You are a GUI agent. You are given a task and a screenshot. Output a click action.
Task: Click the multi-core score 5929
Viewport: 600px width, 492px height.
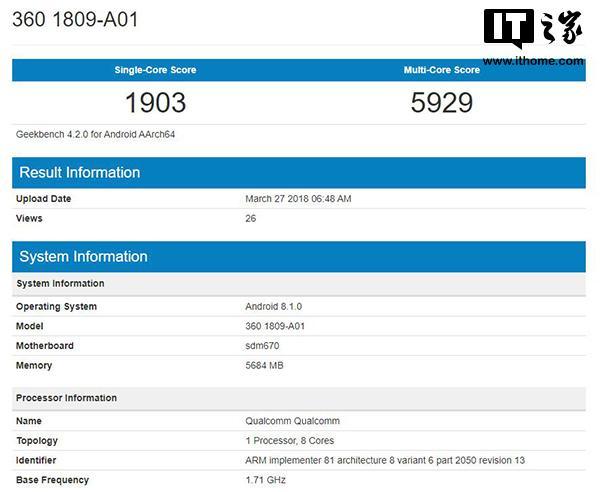click(441, 102)
